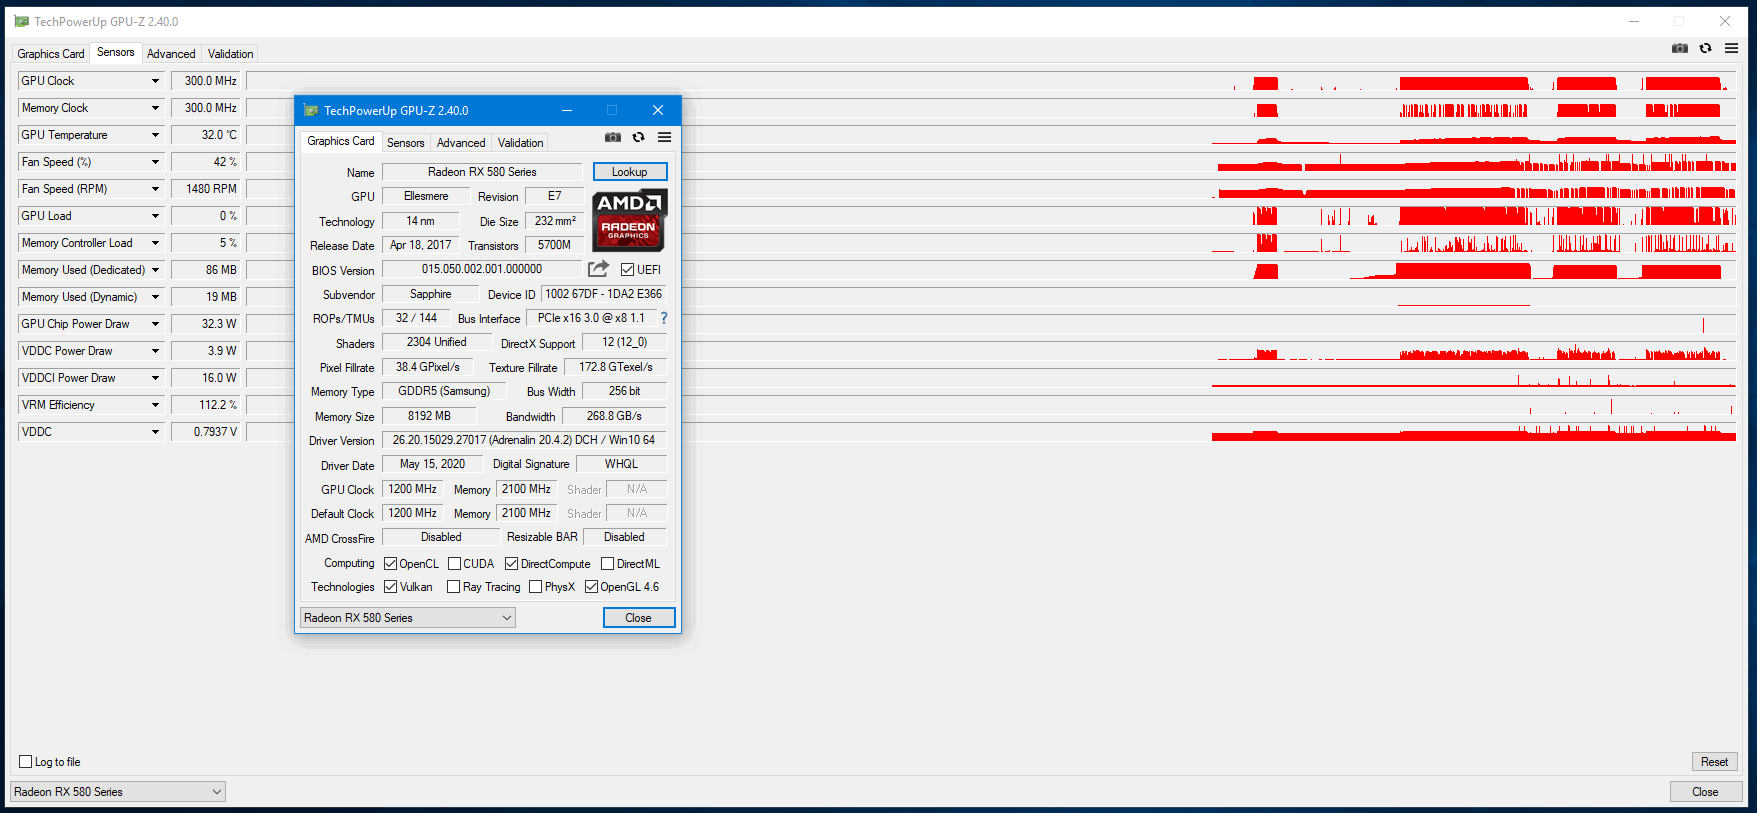Toggle the DirectML checkbox
The image size is (1757, 813).
(607, 564)
